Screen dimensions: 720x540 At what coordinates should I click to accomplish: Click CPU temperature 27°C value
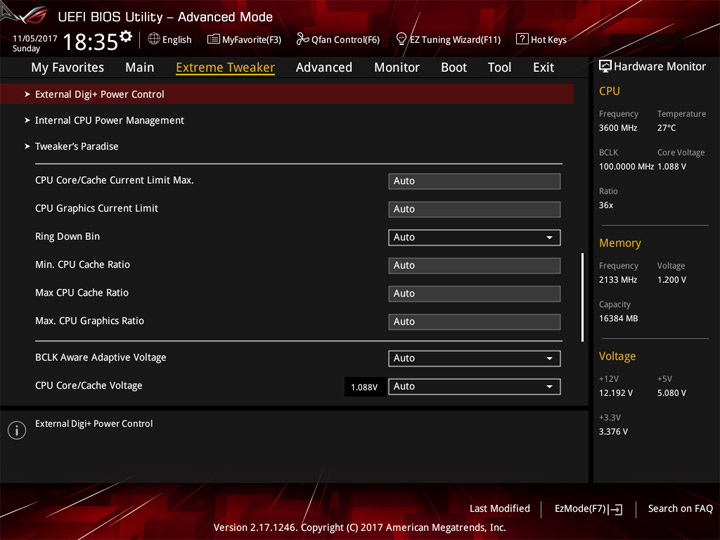666,128
